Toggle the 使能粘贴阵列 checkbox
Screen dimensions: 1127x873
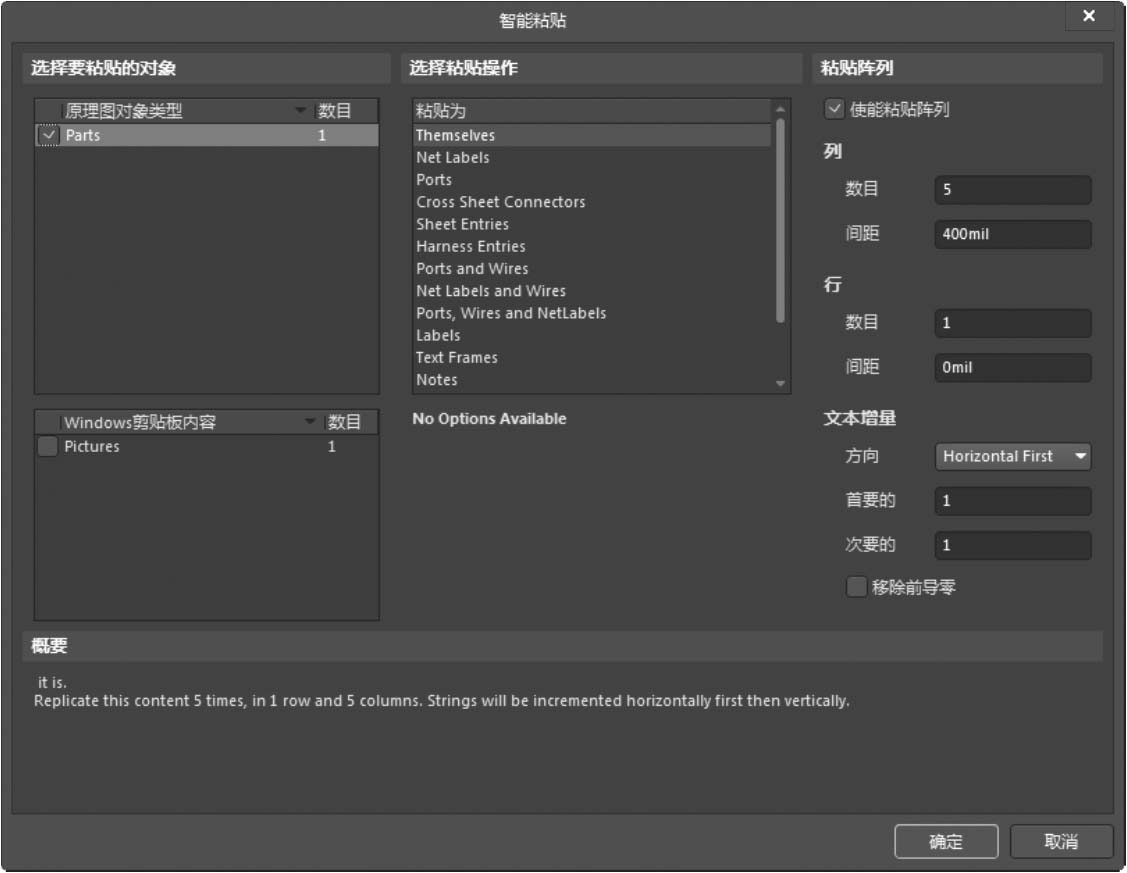[834, 109]
